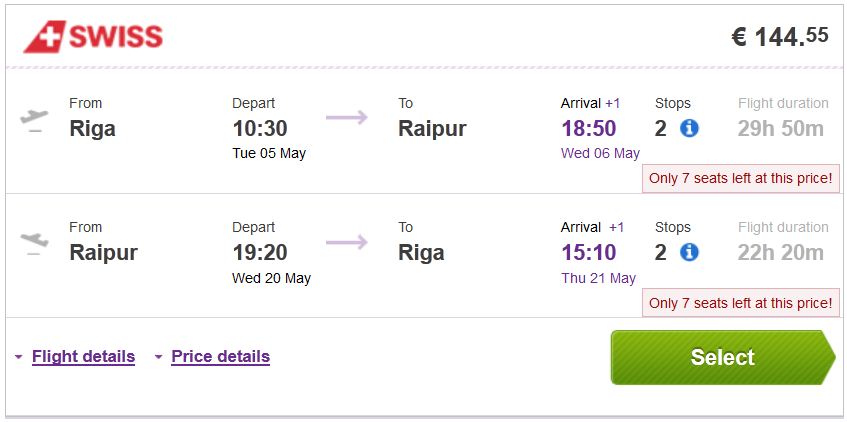Click the outbound route arrow icon
Viewport: 847px width, 422px height.
click(346, 118)
